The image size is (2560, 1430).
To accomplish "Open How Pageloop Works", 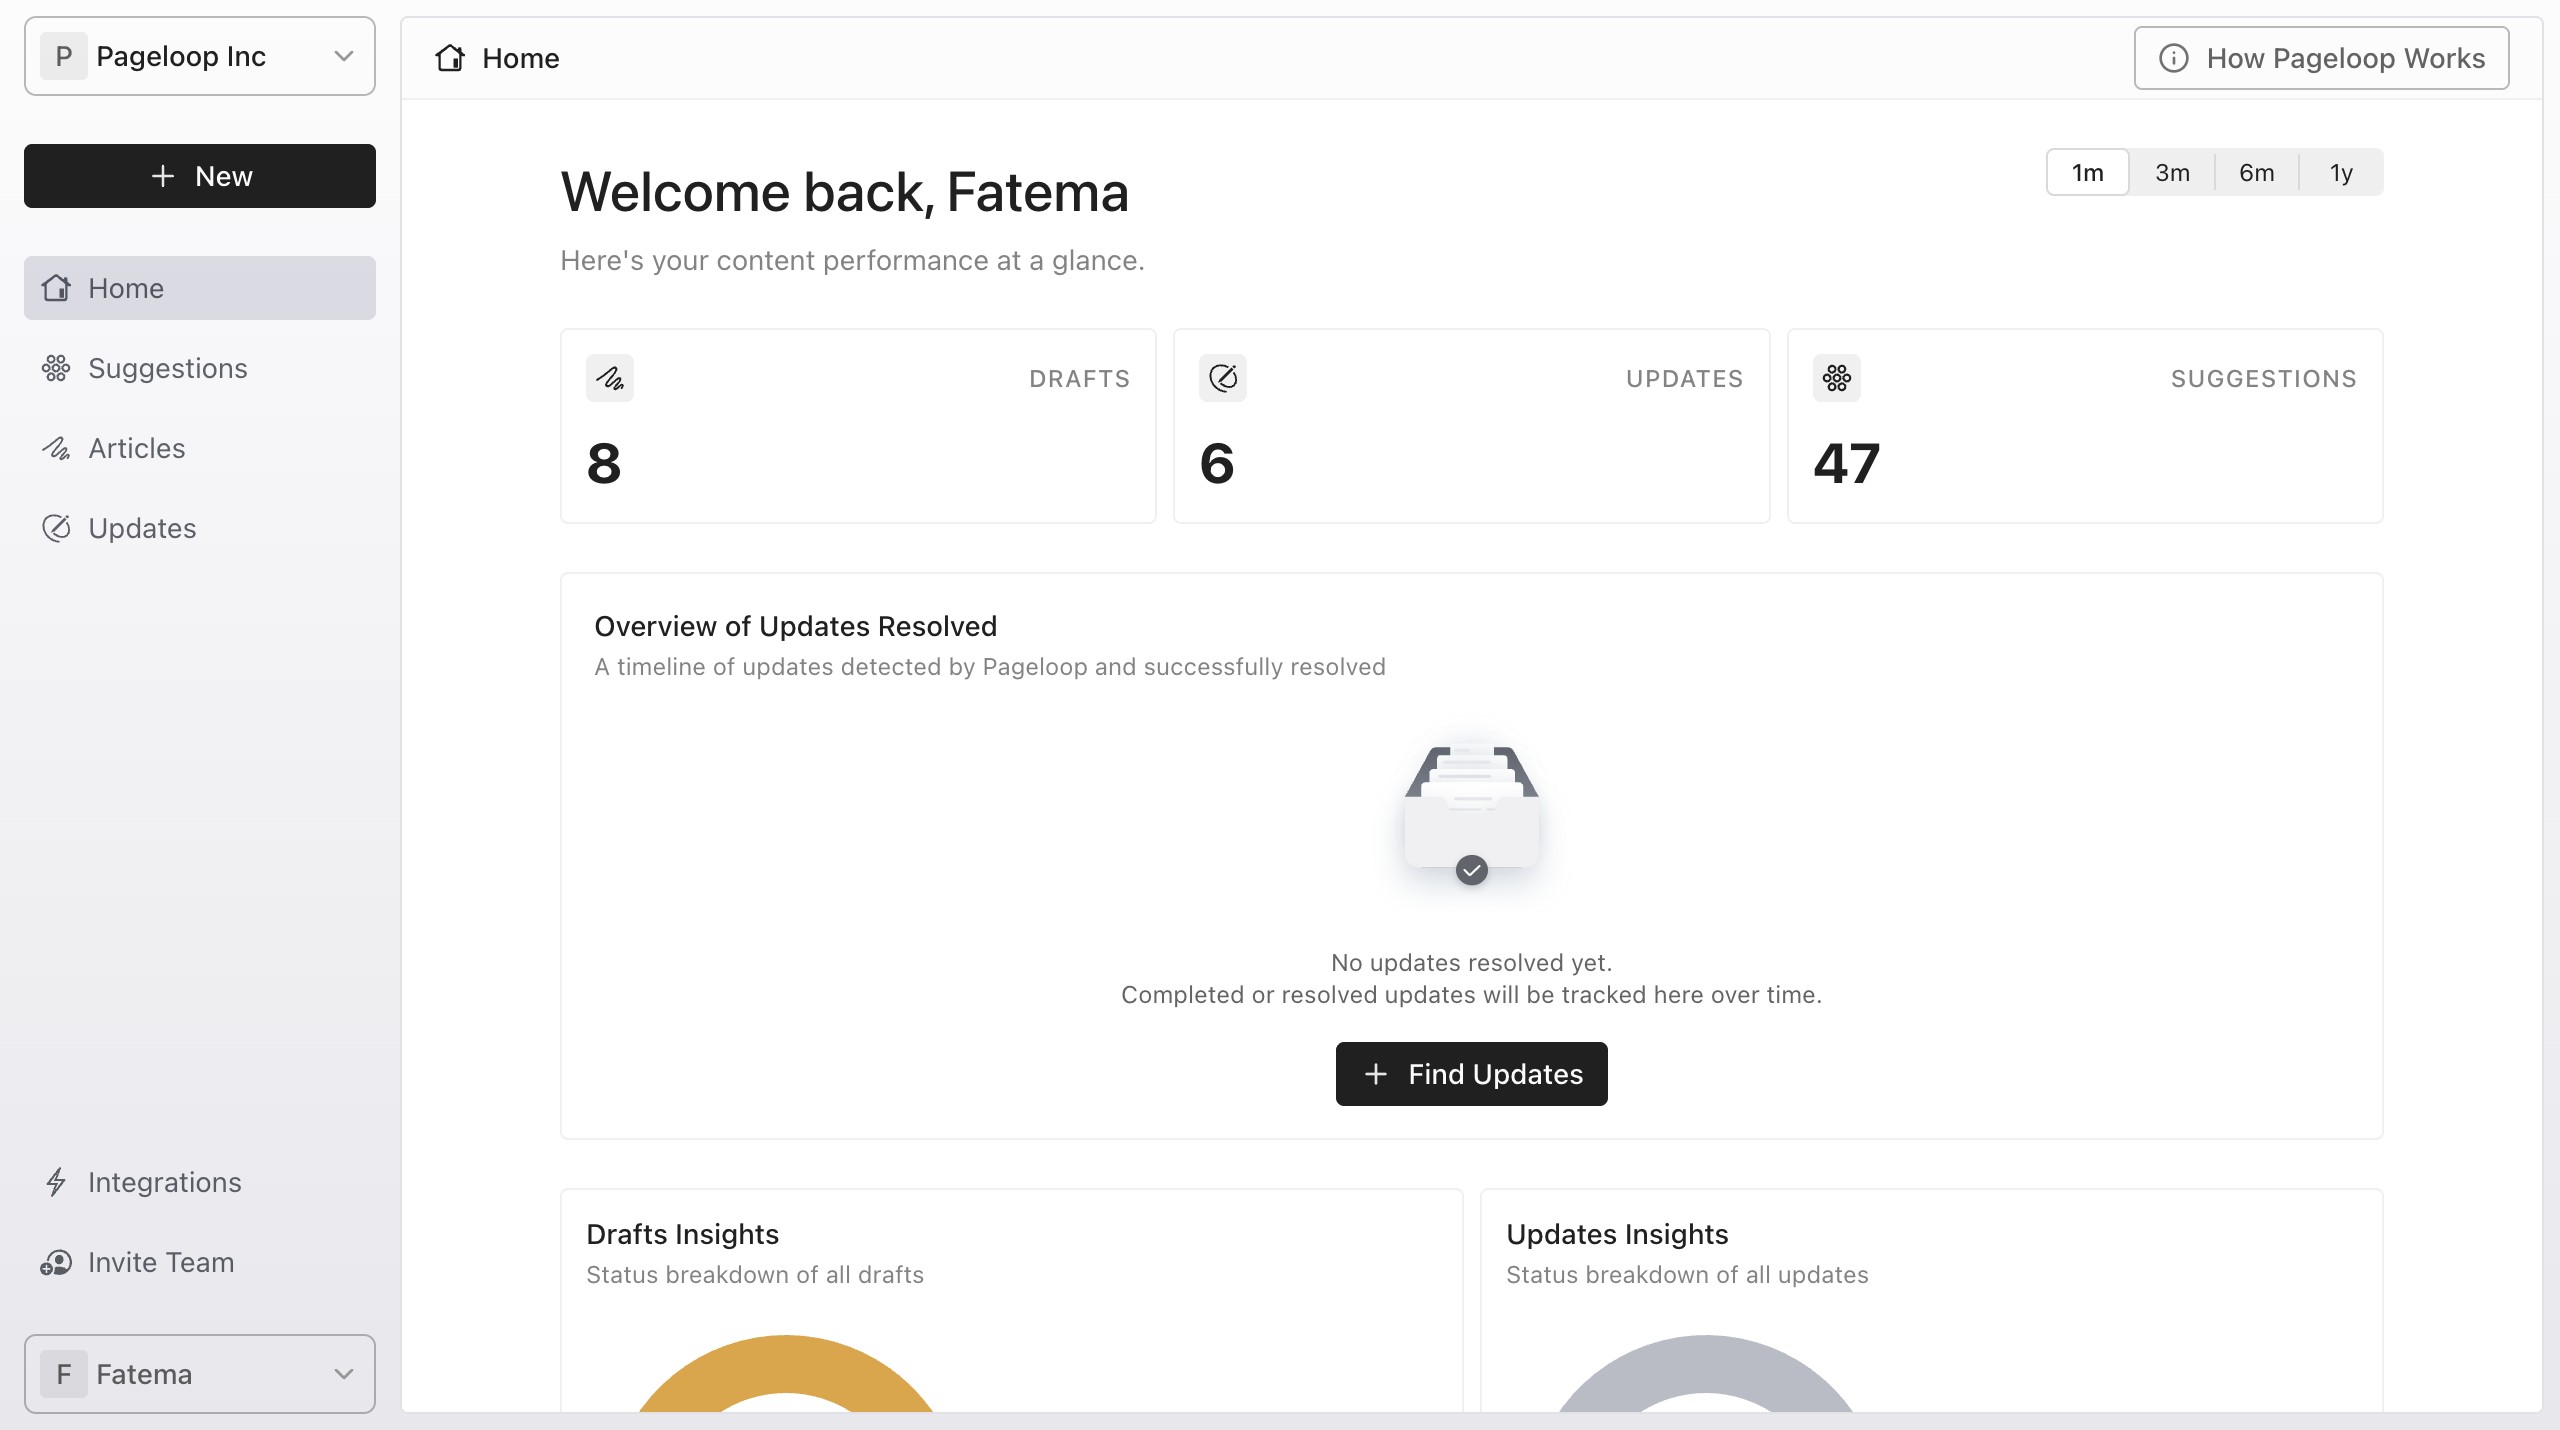I will tap(2322, 58).
